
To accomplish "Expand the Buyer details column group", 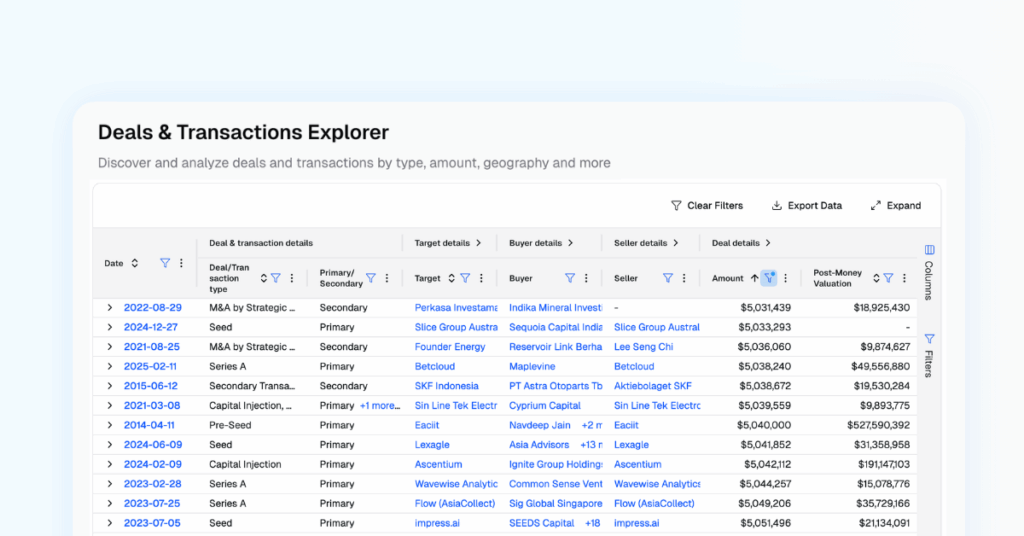I will tap(570, 243).
